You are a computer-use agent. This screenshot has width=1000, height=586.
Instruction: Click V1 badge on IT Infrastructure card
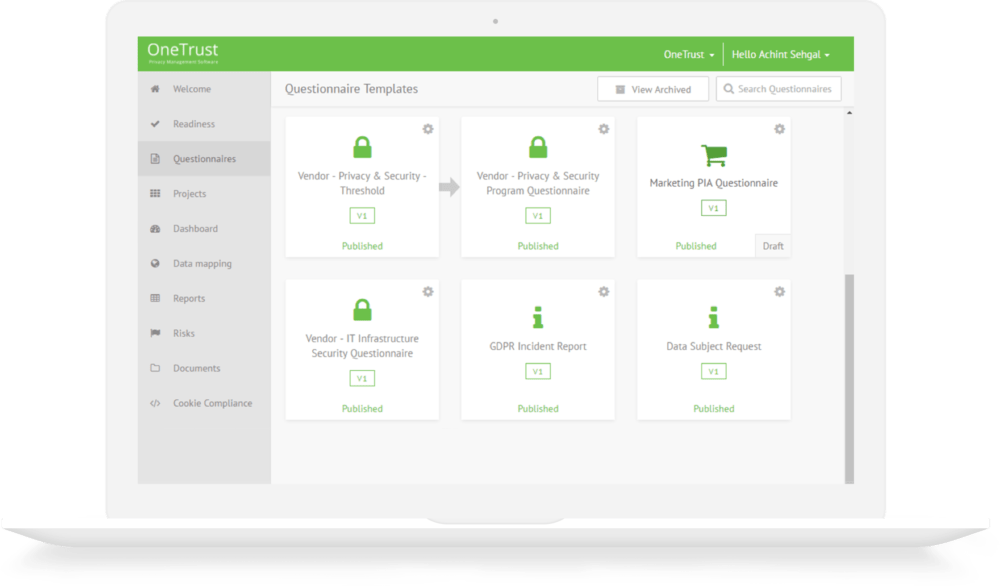362,378
